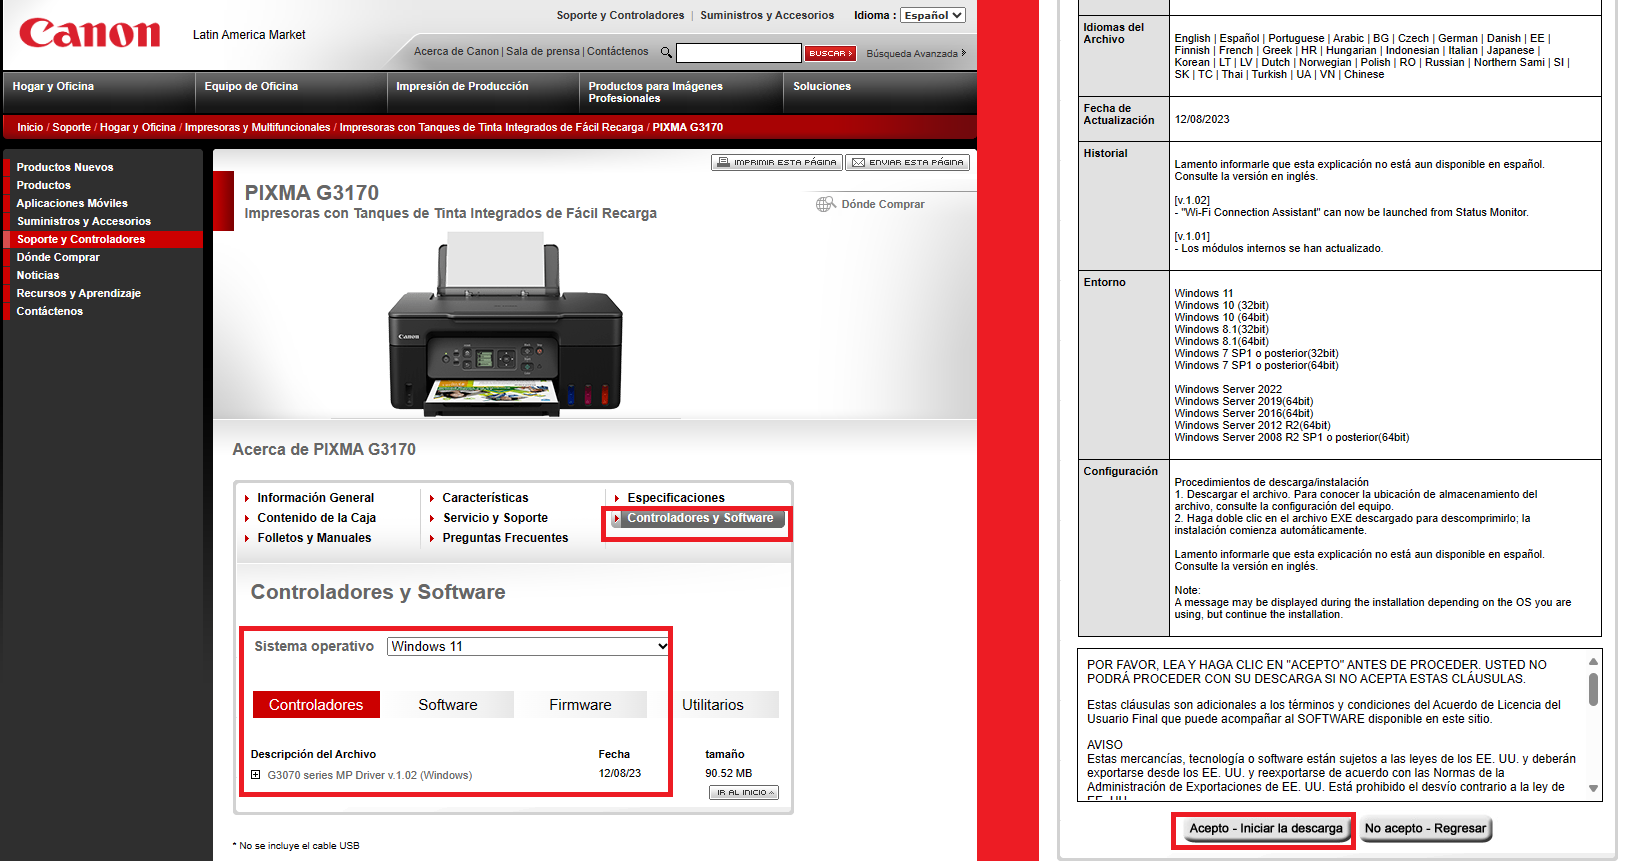Click inside the site search input field
Image resolution: width=1630 pixels, height=862 pixels.
[738, 53]
